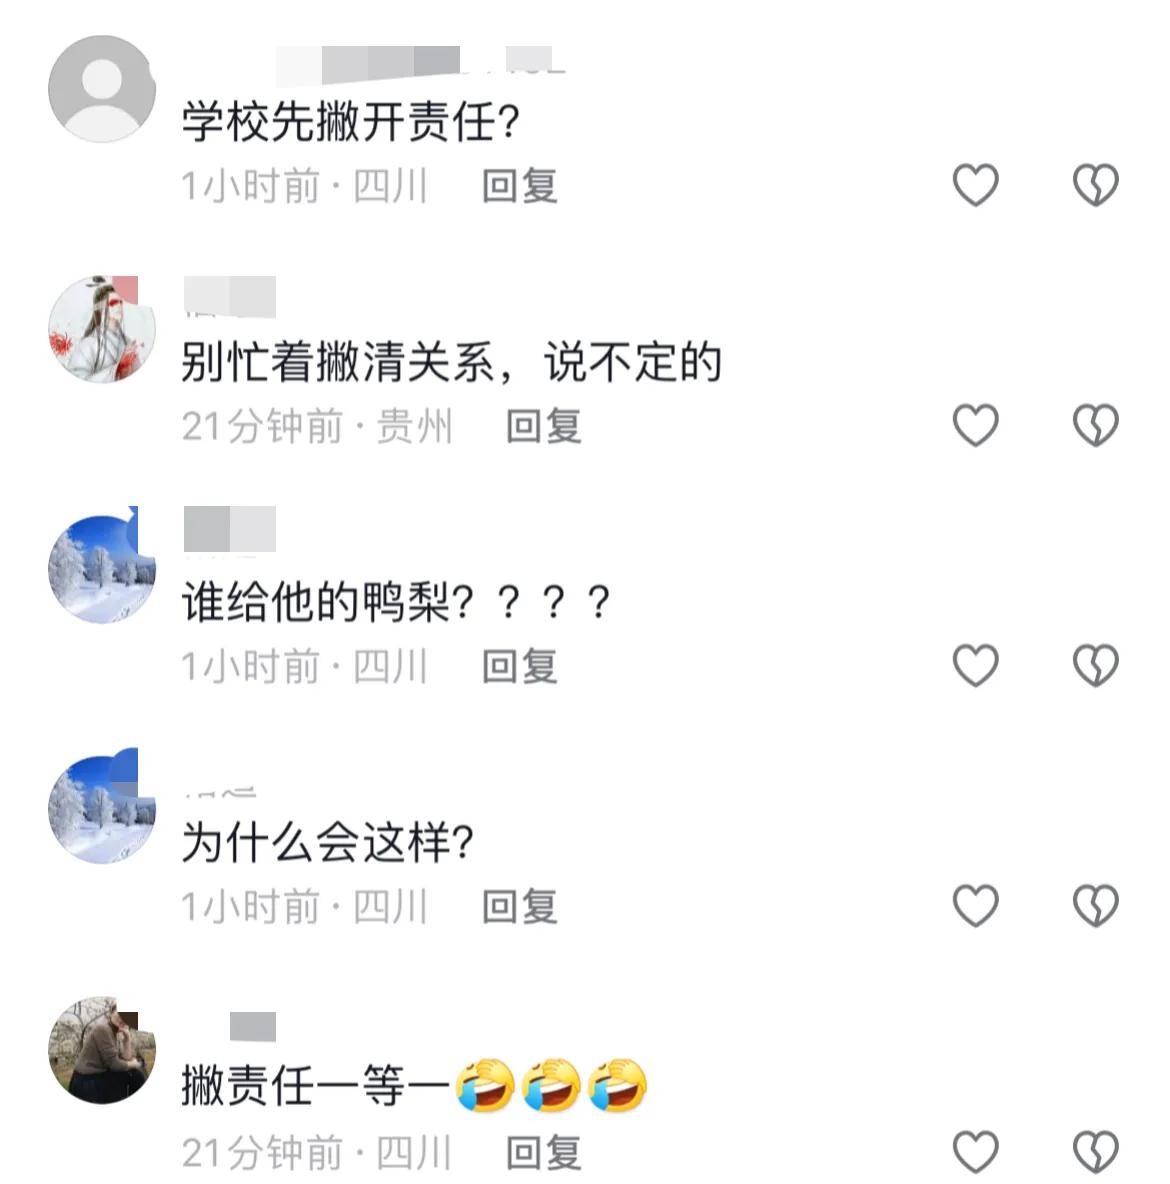Reply to the "撇责任一等一" comment
This screenshot has width=1170, height=1184.
click(543, 1153)
